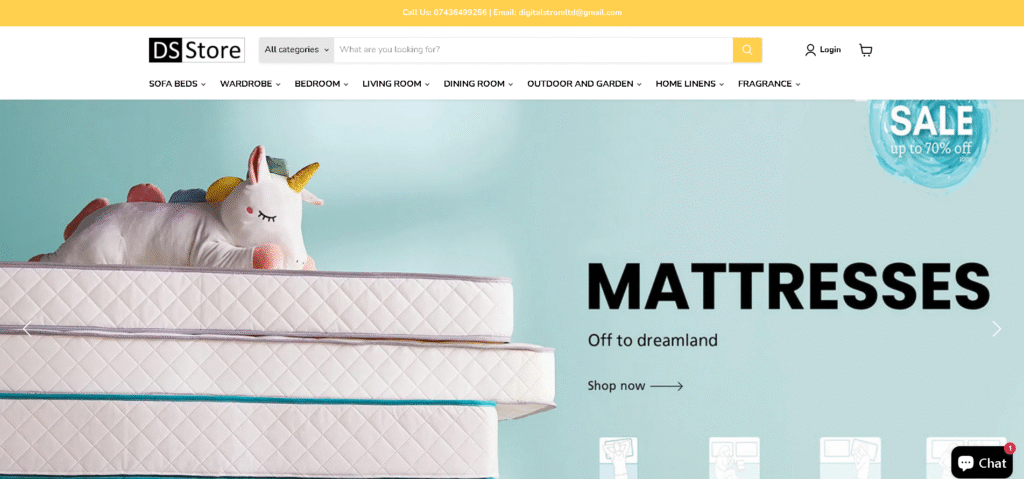Advance to next slide arrow

(x=997, y=329)
